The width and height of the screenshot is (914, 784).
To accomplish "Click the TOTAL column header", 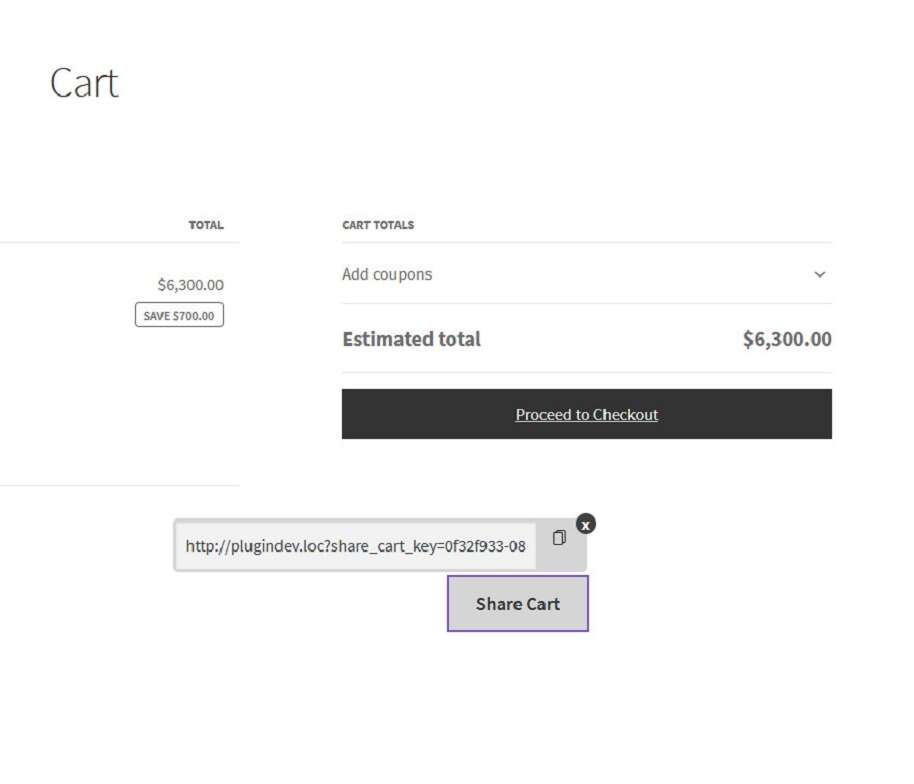I will (x=207, y=225).
